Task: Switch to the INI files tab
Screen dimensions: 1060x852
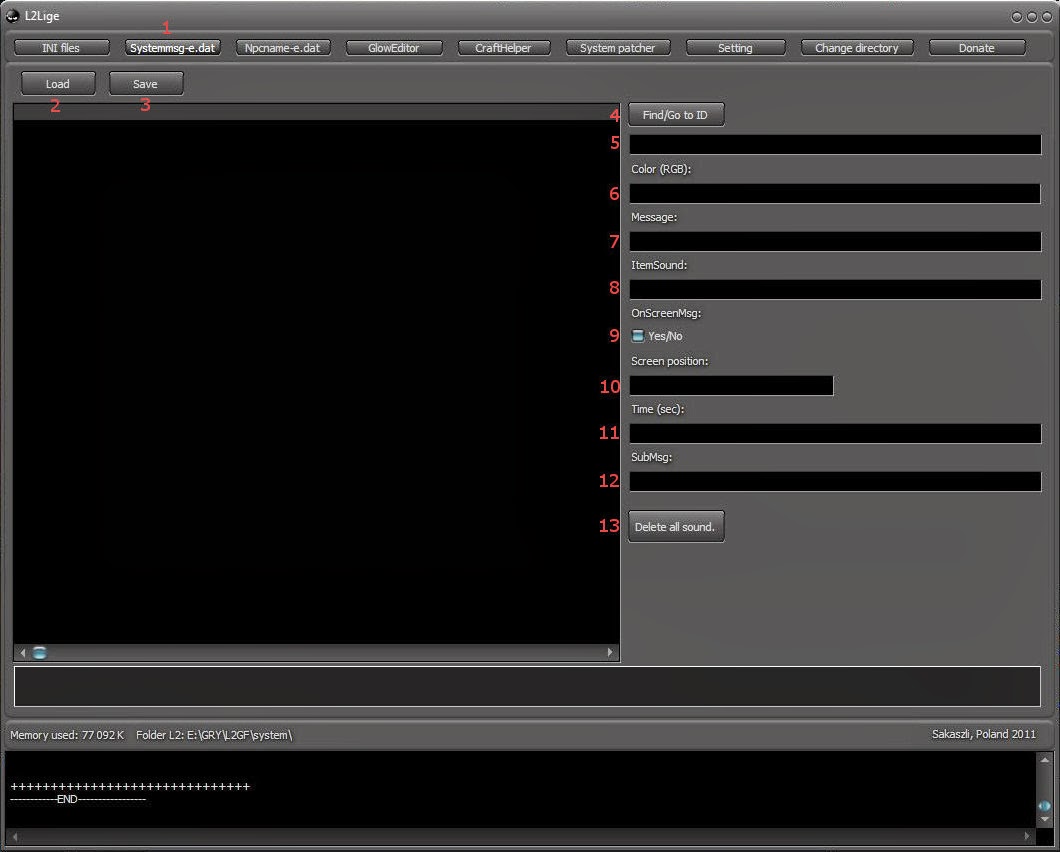Action: pyautogui.click(x=61, y=48)
